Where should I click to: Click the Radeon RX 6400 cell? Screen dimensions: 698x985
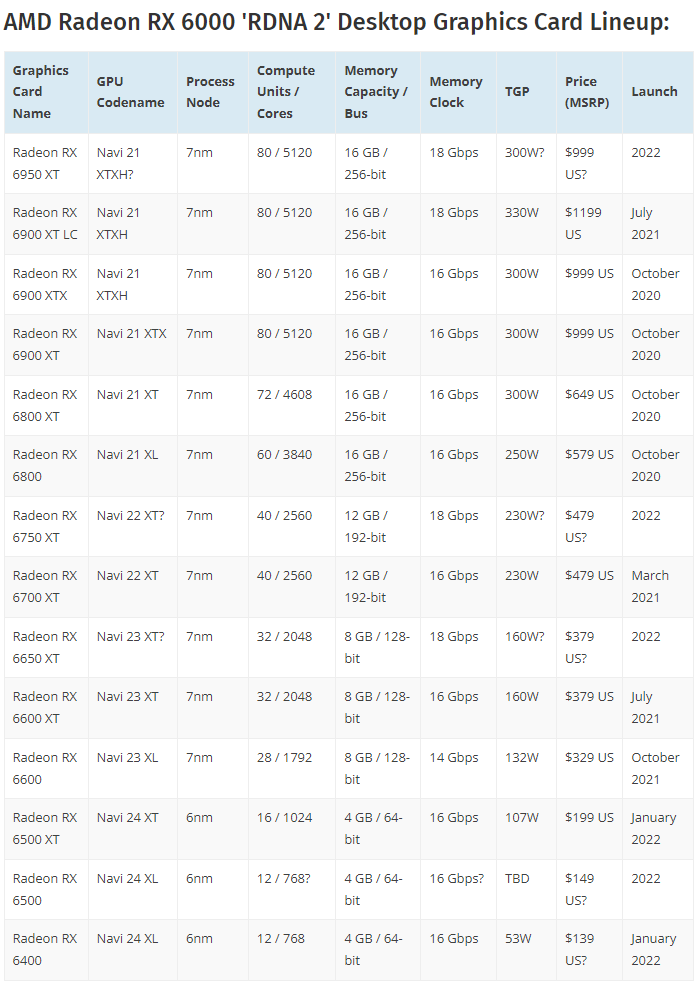(x=45, y=949)
